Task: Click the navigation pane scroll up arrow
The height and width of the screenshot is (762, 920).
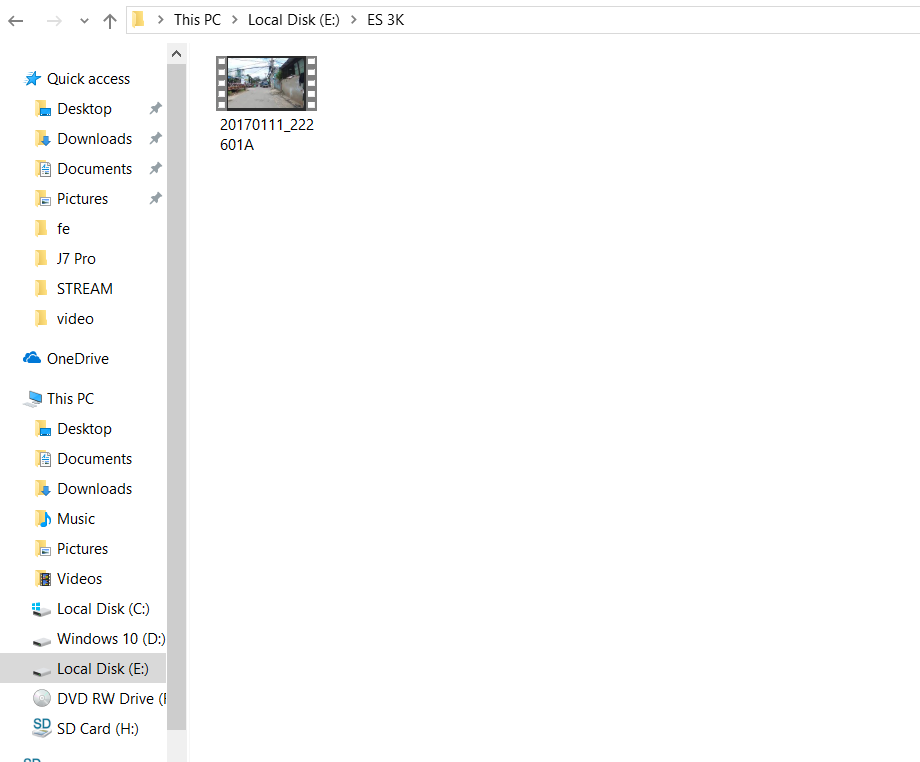Action: click(x=177, y=54)
